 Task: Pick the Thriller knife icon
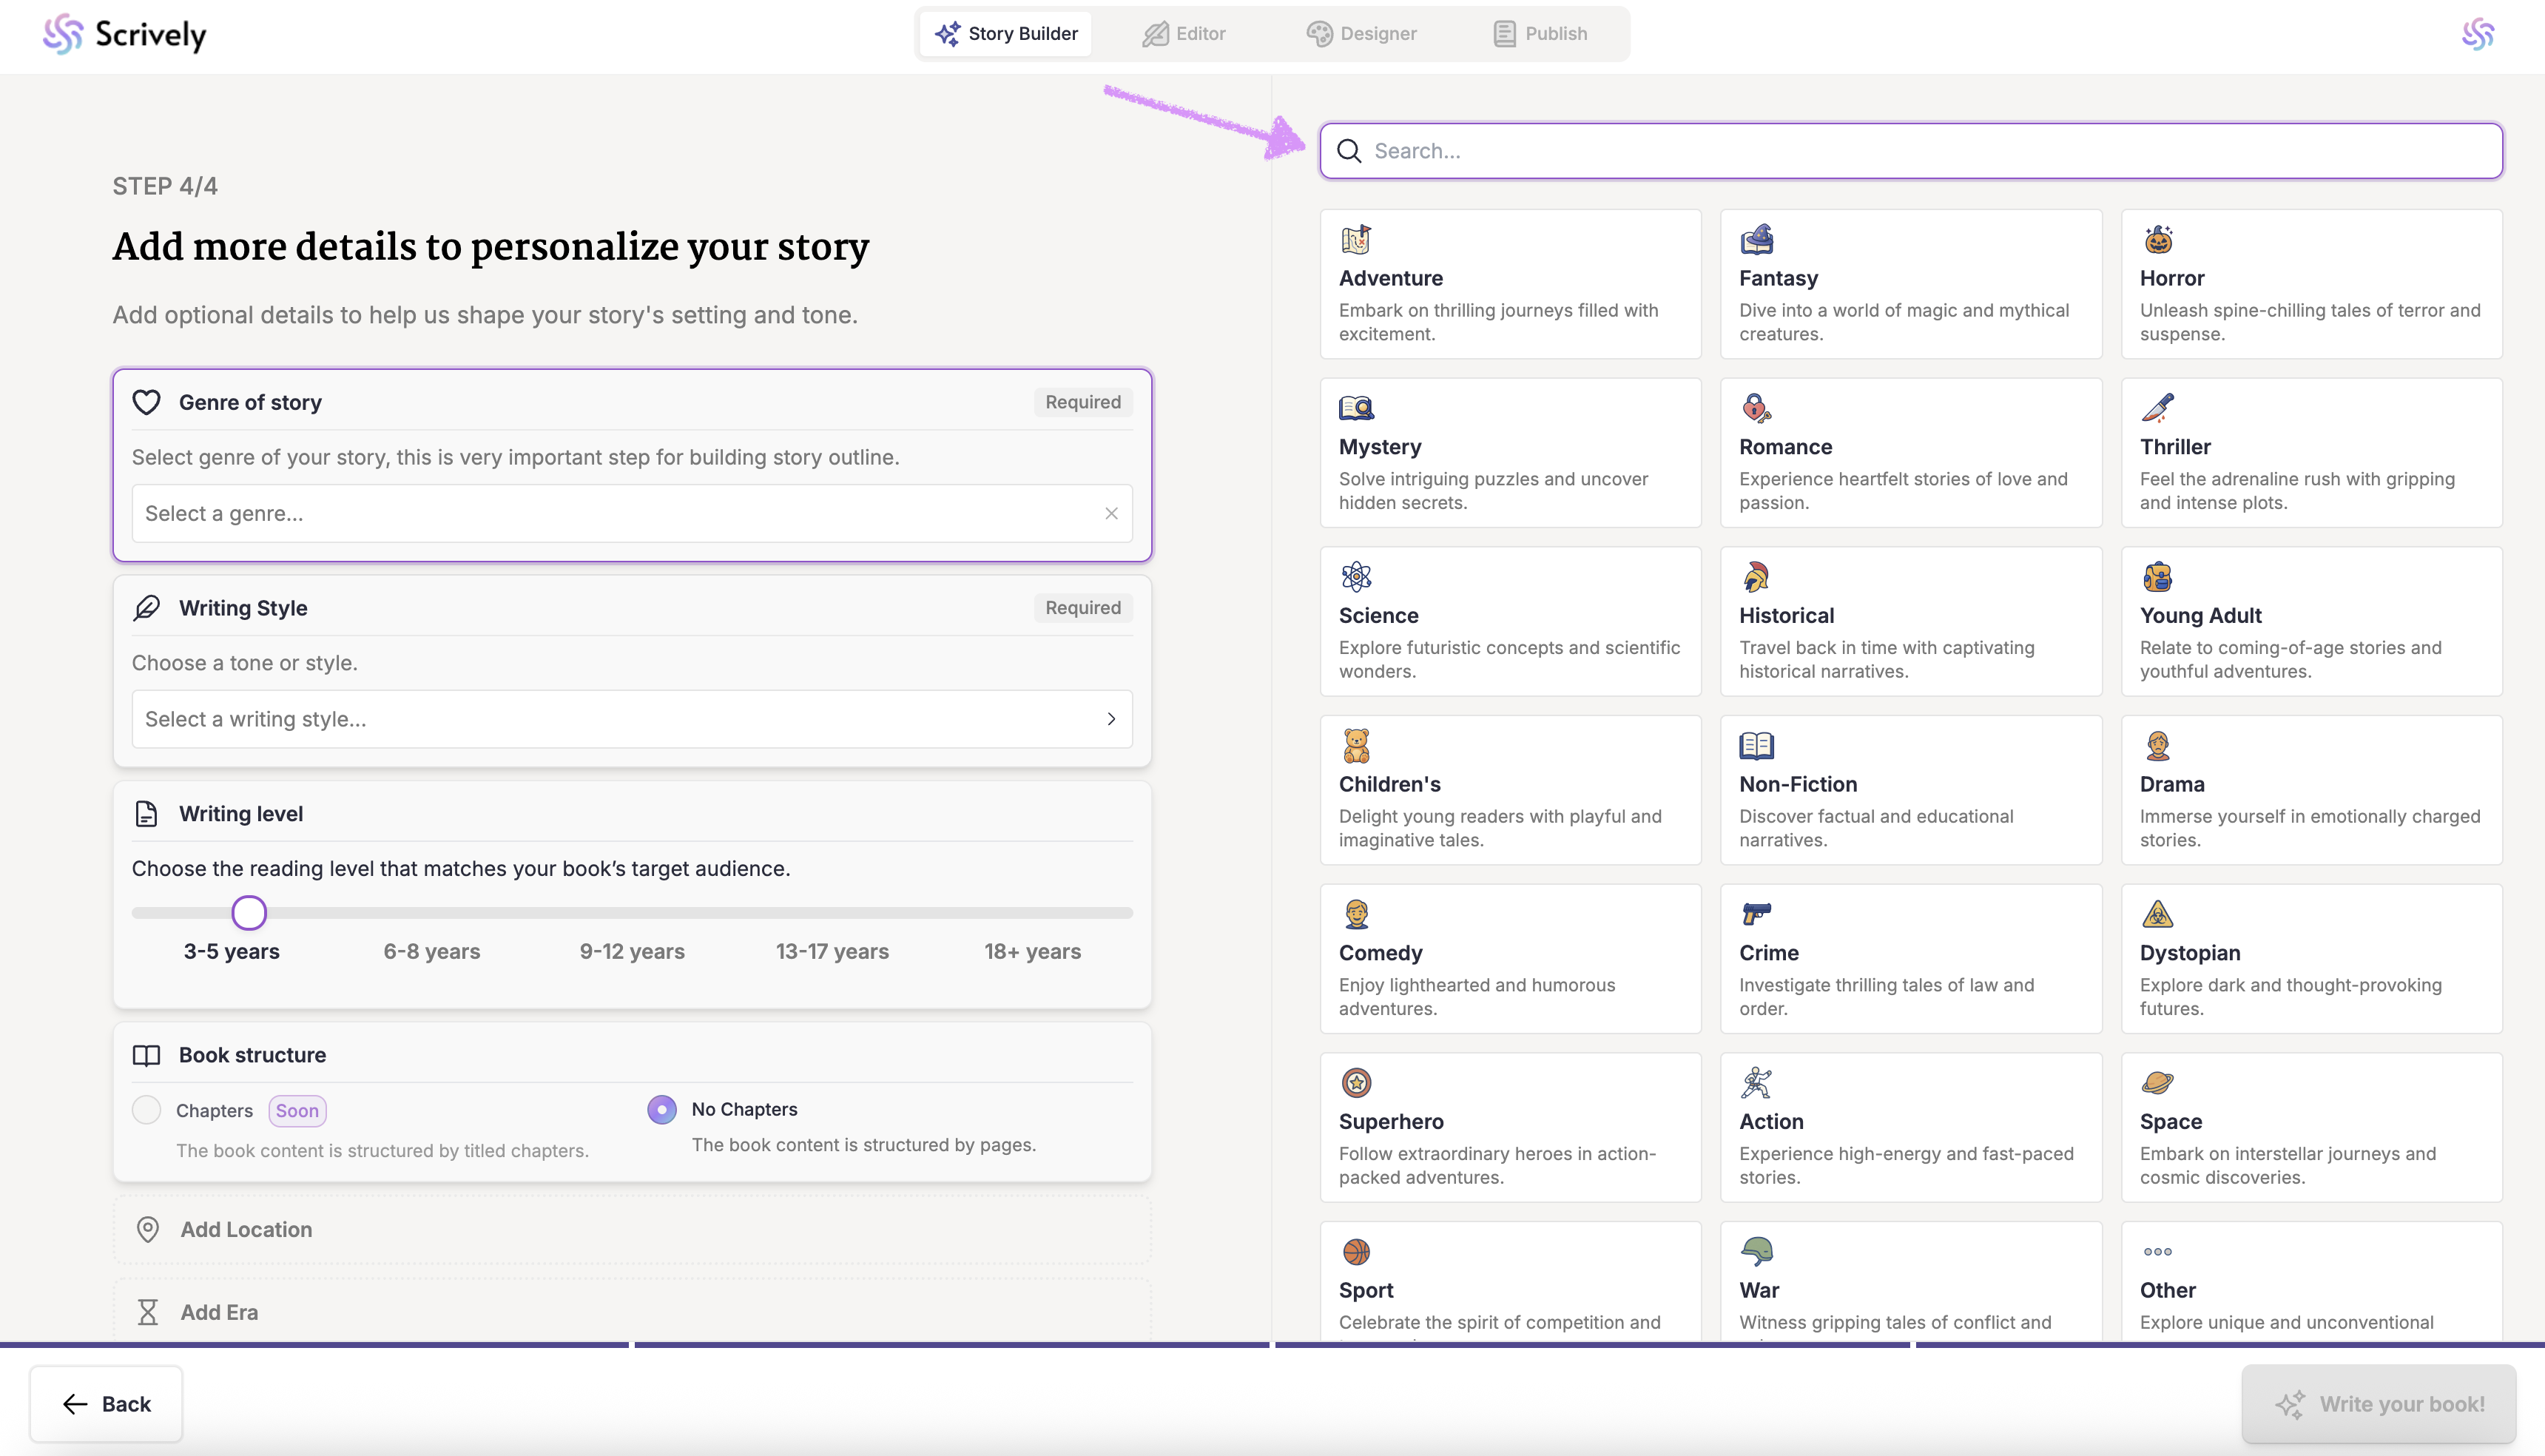2157,408
